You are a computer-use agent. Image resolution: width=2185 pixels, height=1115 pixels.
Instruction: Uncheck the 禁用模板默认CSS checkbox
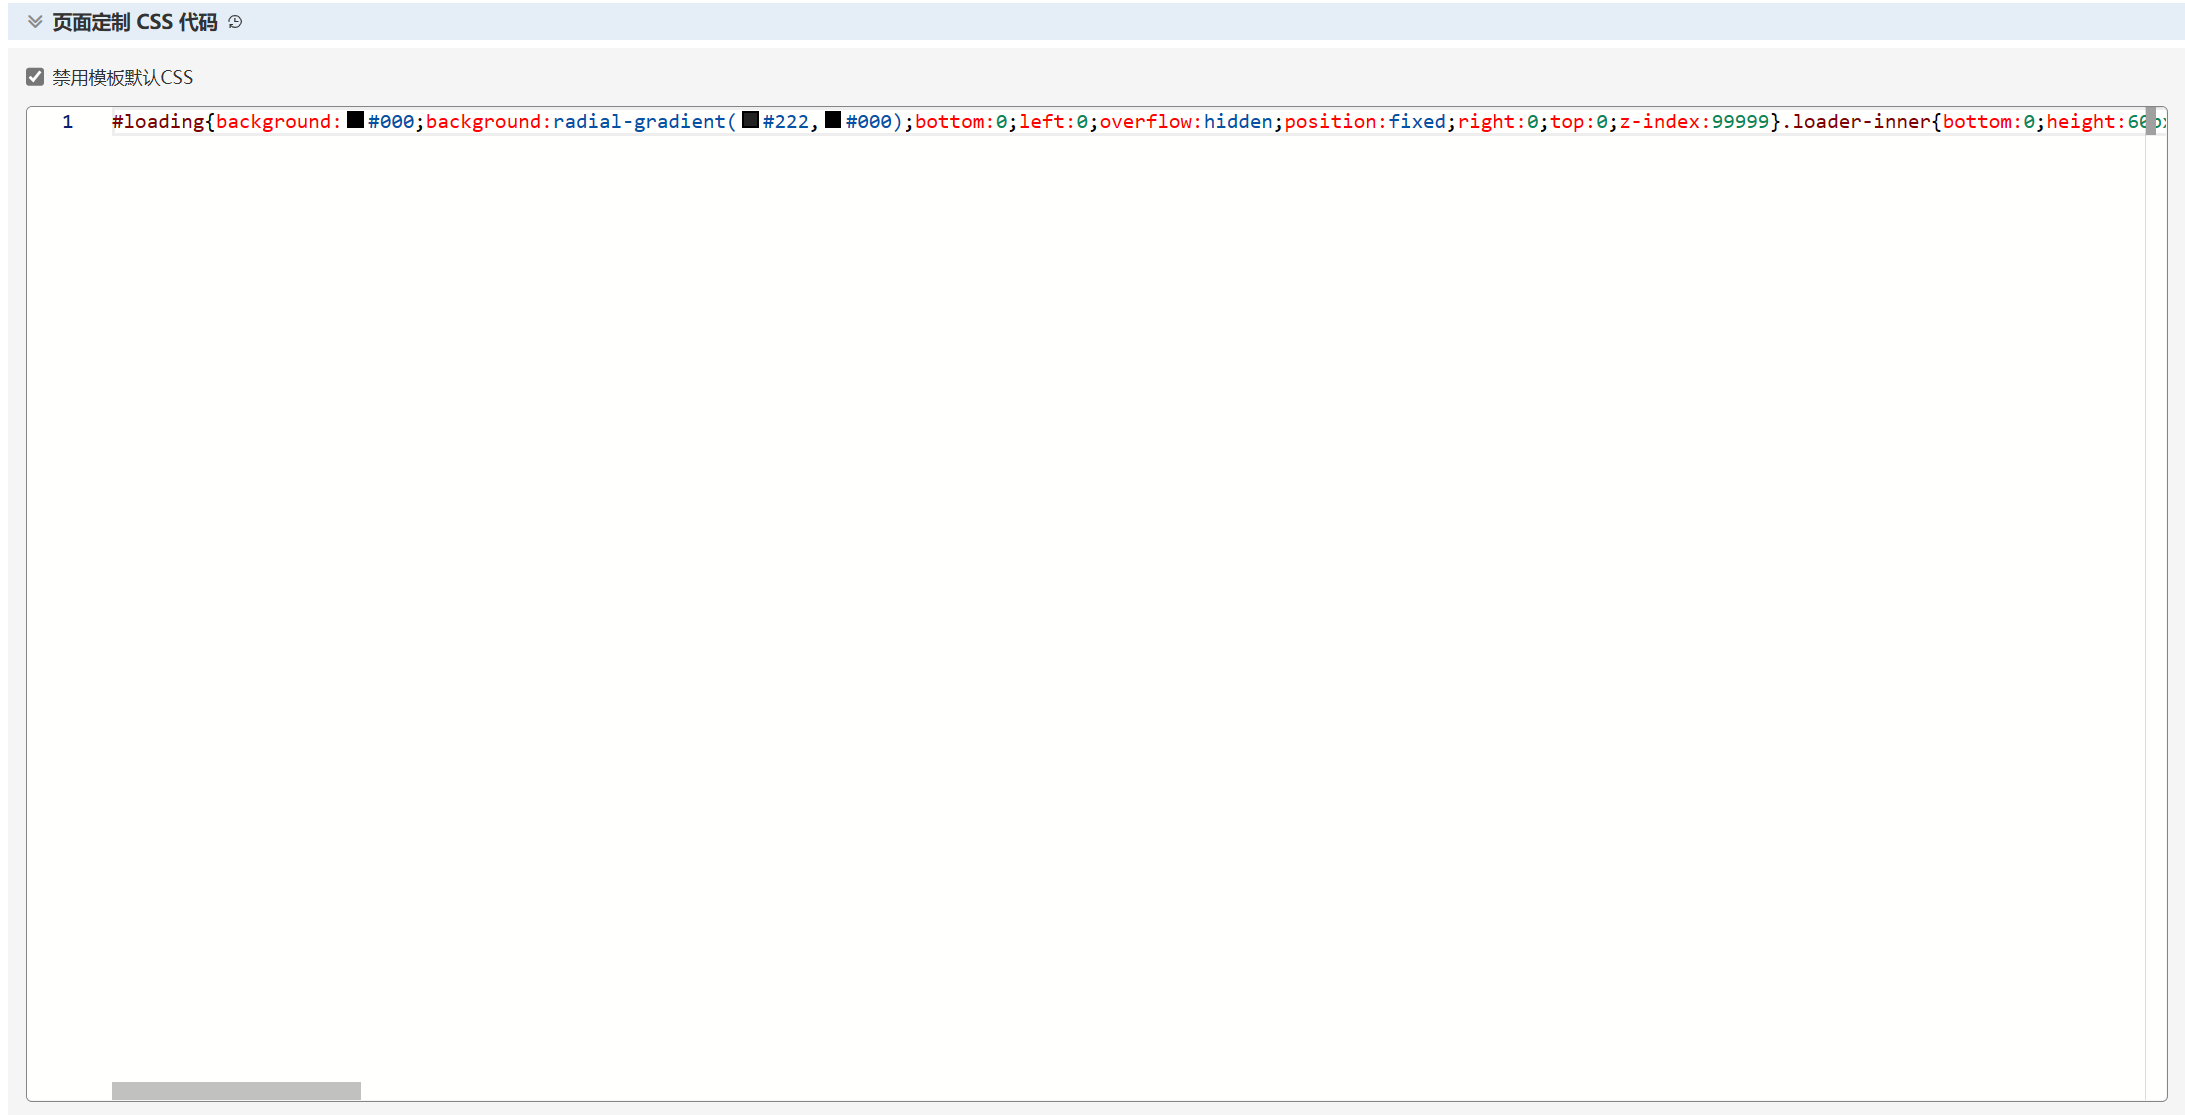pyautogui.click(x=35, y=77)
